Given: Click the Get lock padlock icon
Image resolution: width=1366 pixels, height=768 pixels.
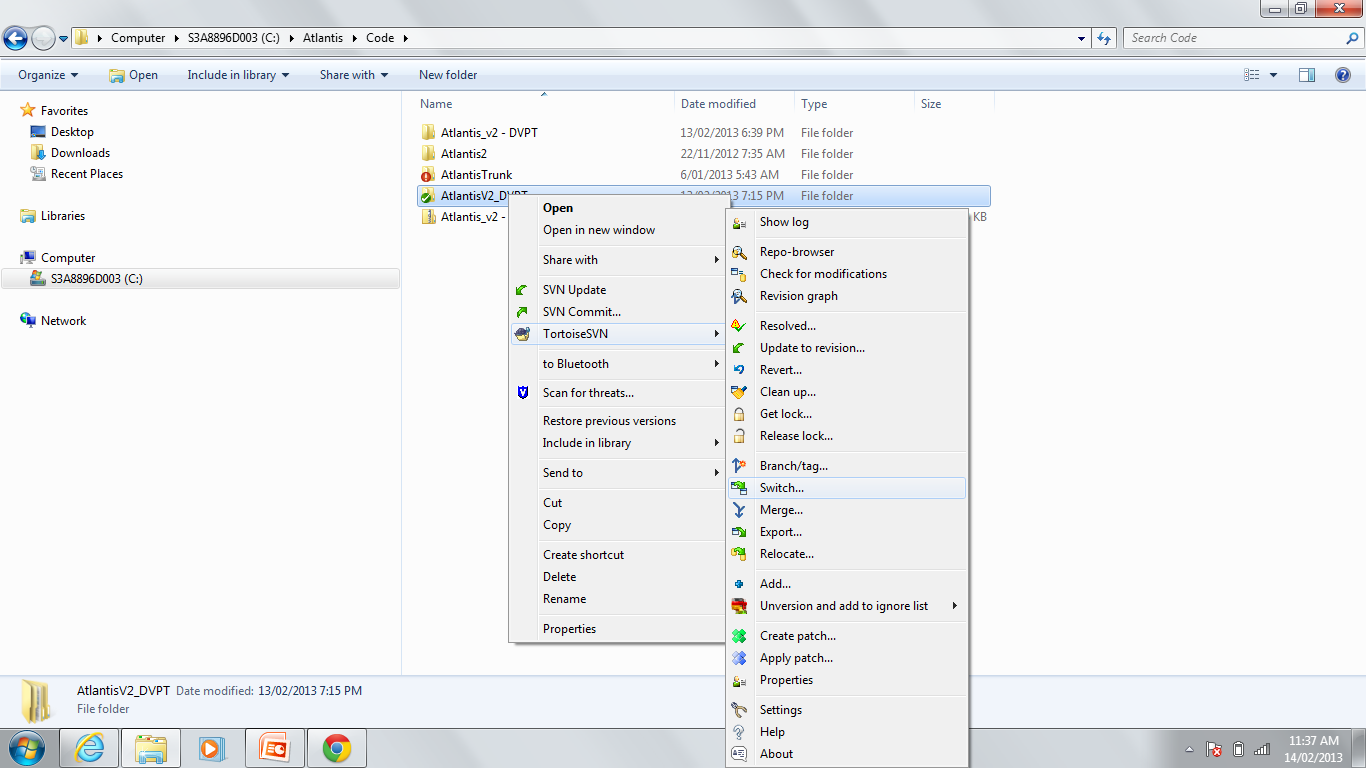Looking at the screenshot, I should point(739,414).
